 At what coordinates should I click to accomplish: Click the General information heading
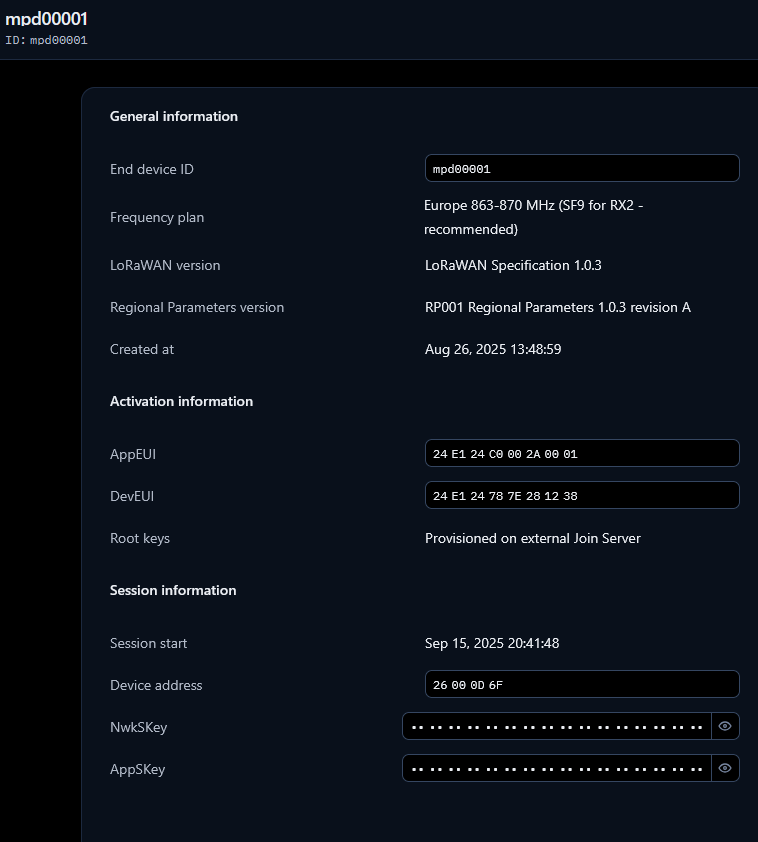click(x=174, y=116)
